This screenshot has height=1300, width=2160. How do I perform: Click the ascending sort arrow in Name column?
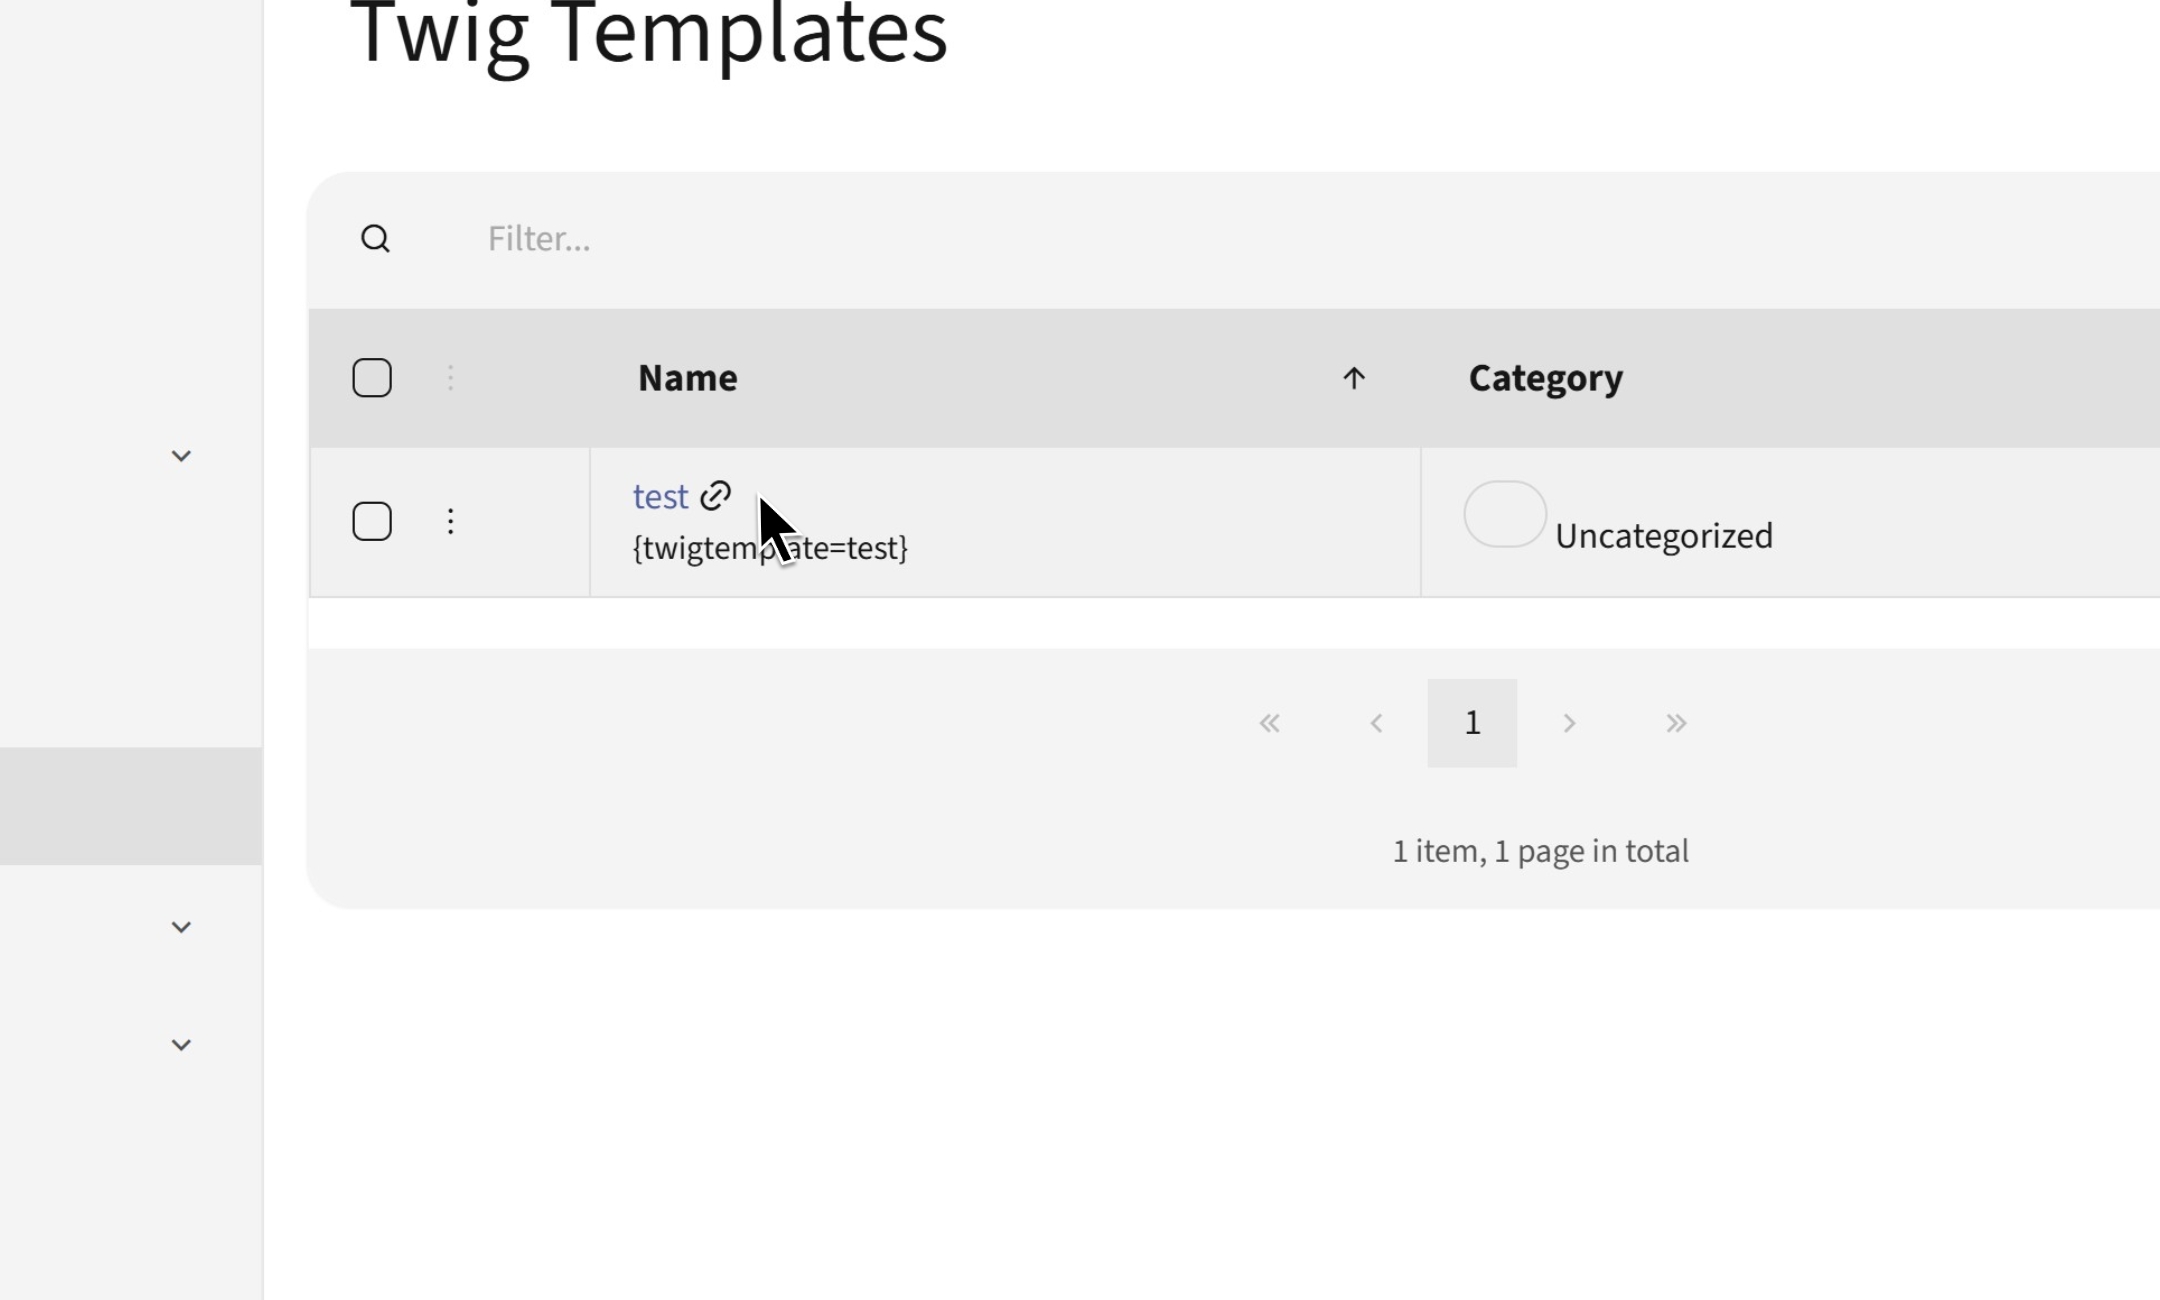(x=1353, y=378)
